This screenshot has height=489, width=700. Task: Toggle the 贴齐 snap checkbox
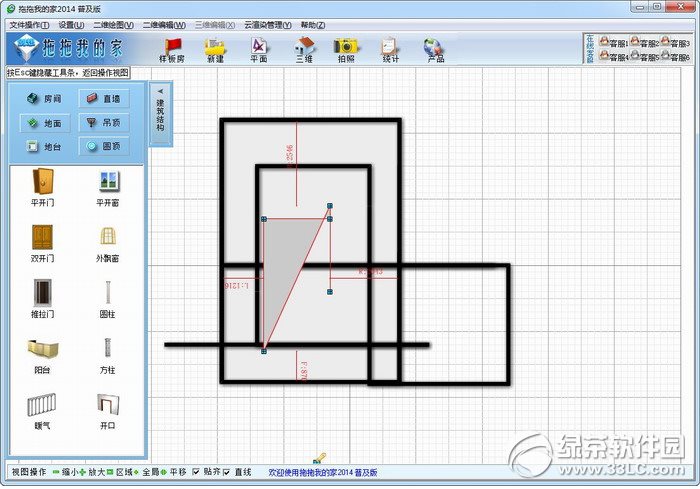click(x=196, y=472)
